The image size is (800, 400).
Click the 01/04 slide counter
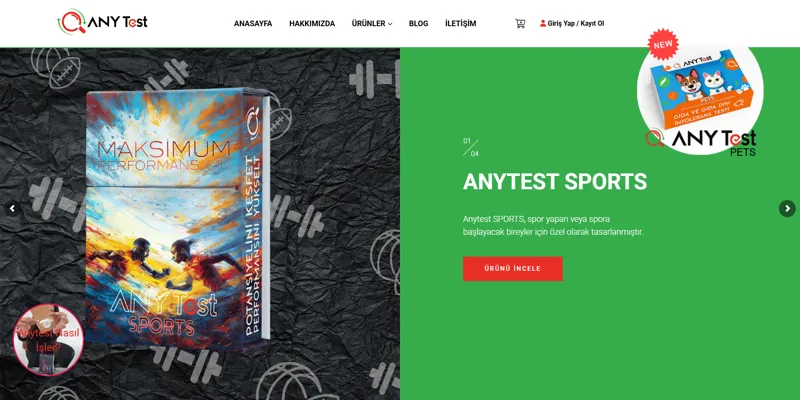tap(471, 147)
